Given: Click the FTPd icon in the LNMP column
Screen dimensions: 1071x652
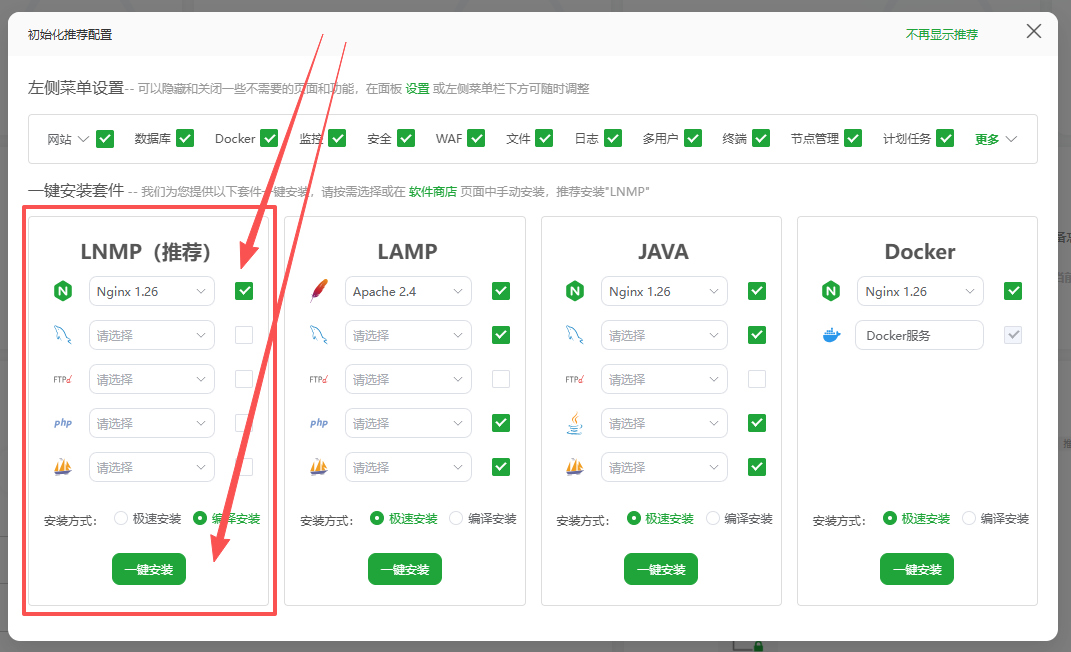Looking at the screenshot, I should 62,379.
